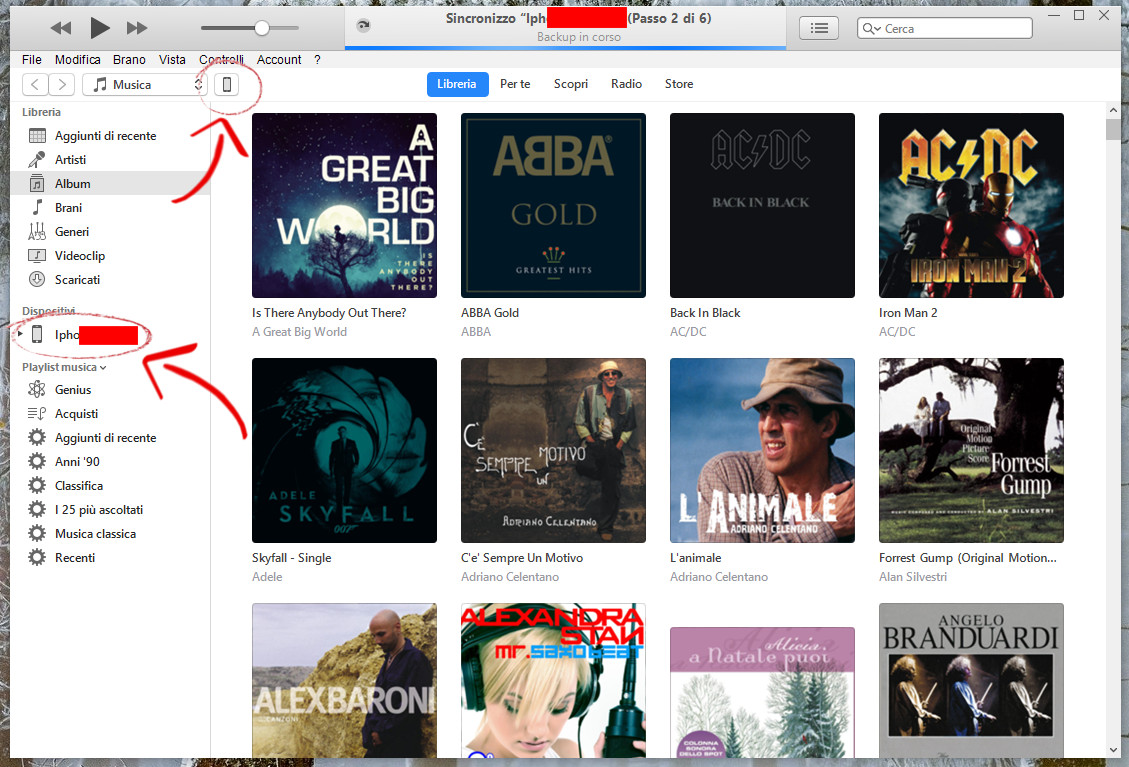Go forward with the navigation arrow
The width and height of the screenshot is (1129, 767).
pyautogui.click(x=62, y=84)
